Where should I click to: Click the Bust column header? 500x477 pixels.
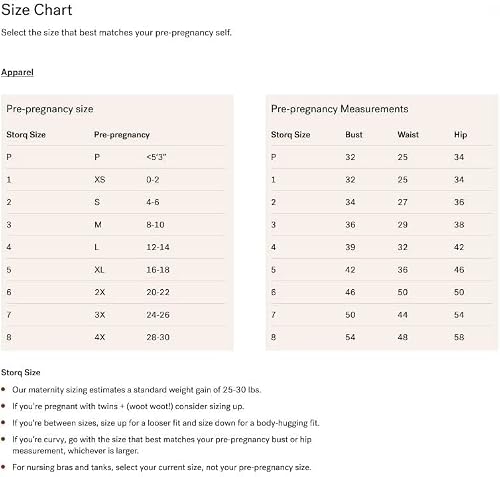click(354, 135)
